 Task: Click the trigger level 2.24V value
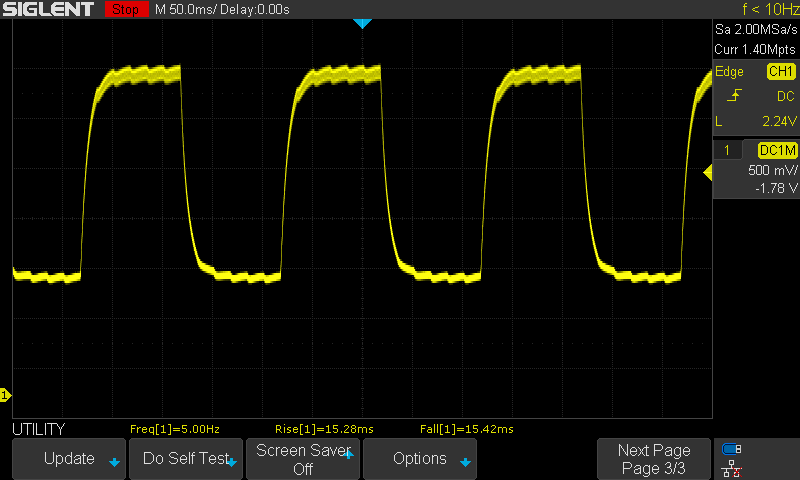[x=779, y=121]
